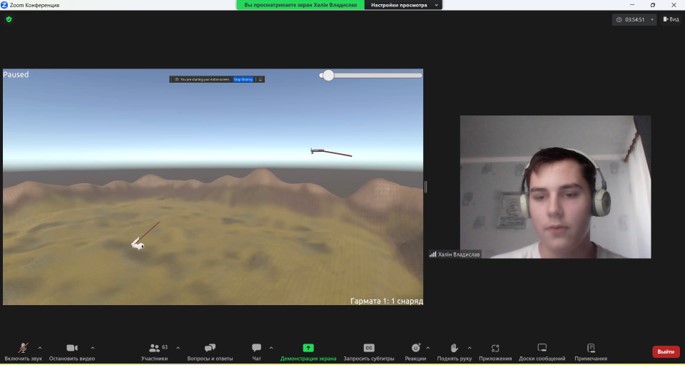Open Вопросы и ответы Q&A icon

pos(210,348)
